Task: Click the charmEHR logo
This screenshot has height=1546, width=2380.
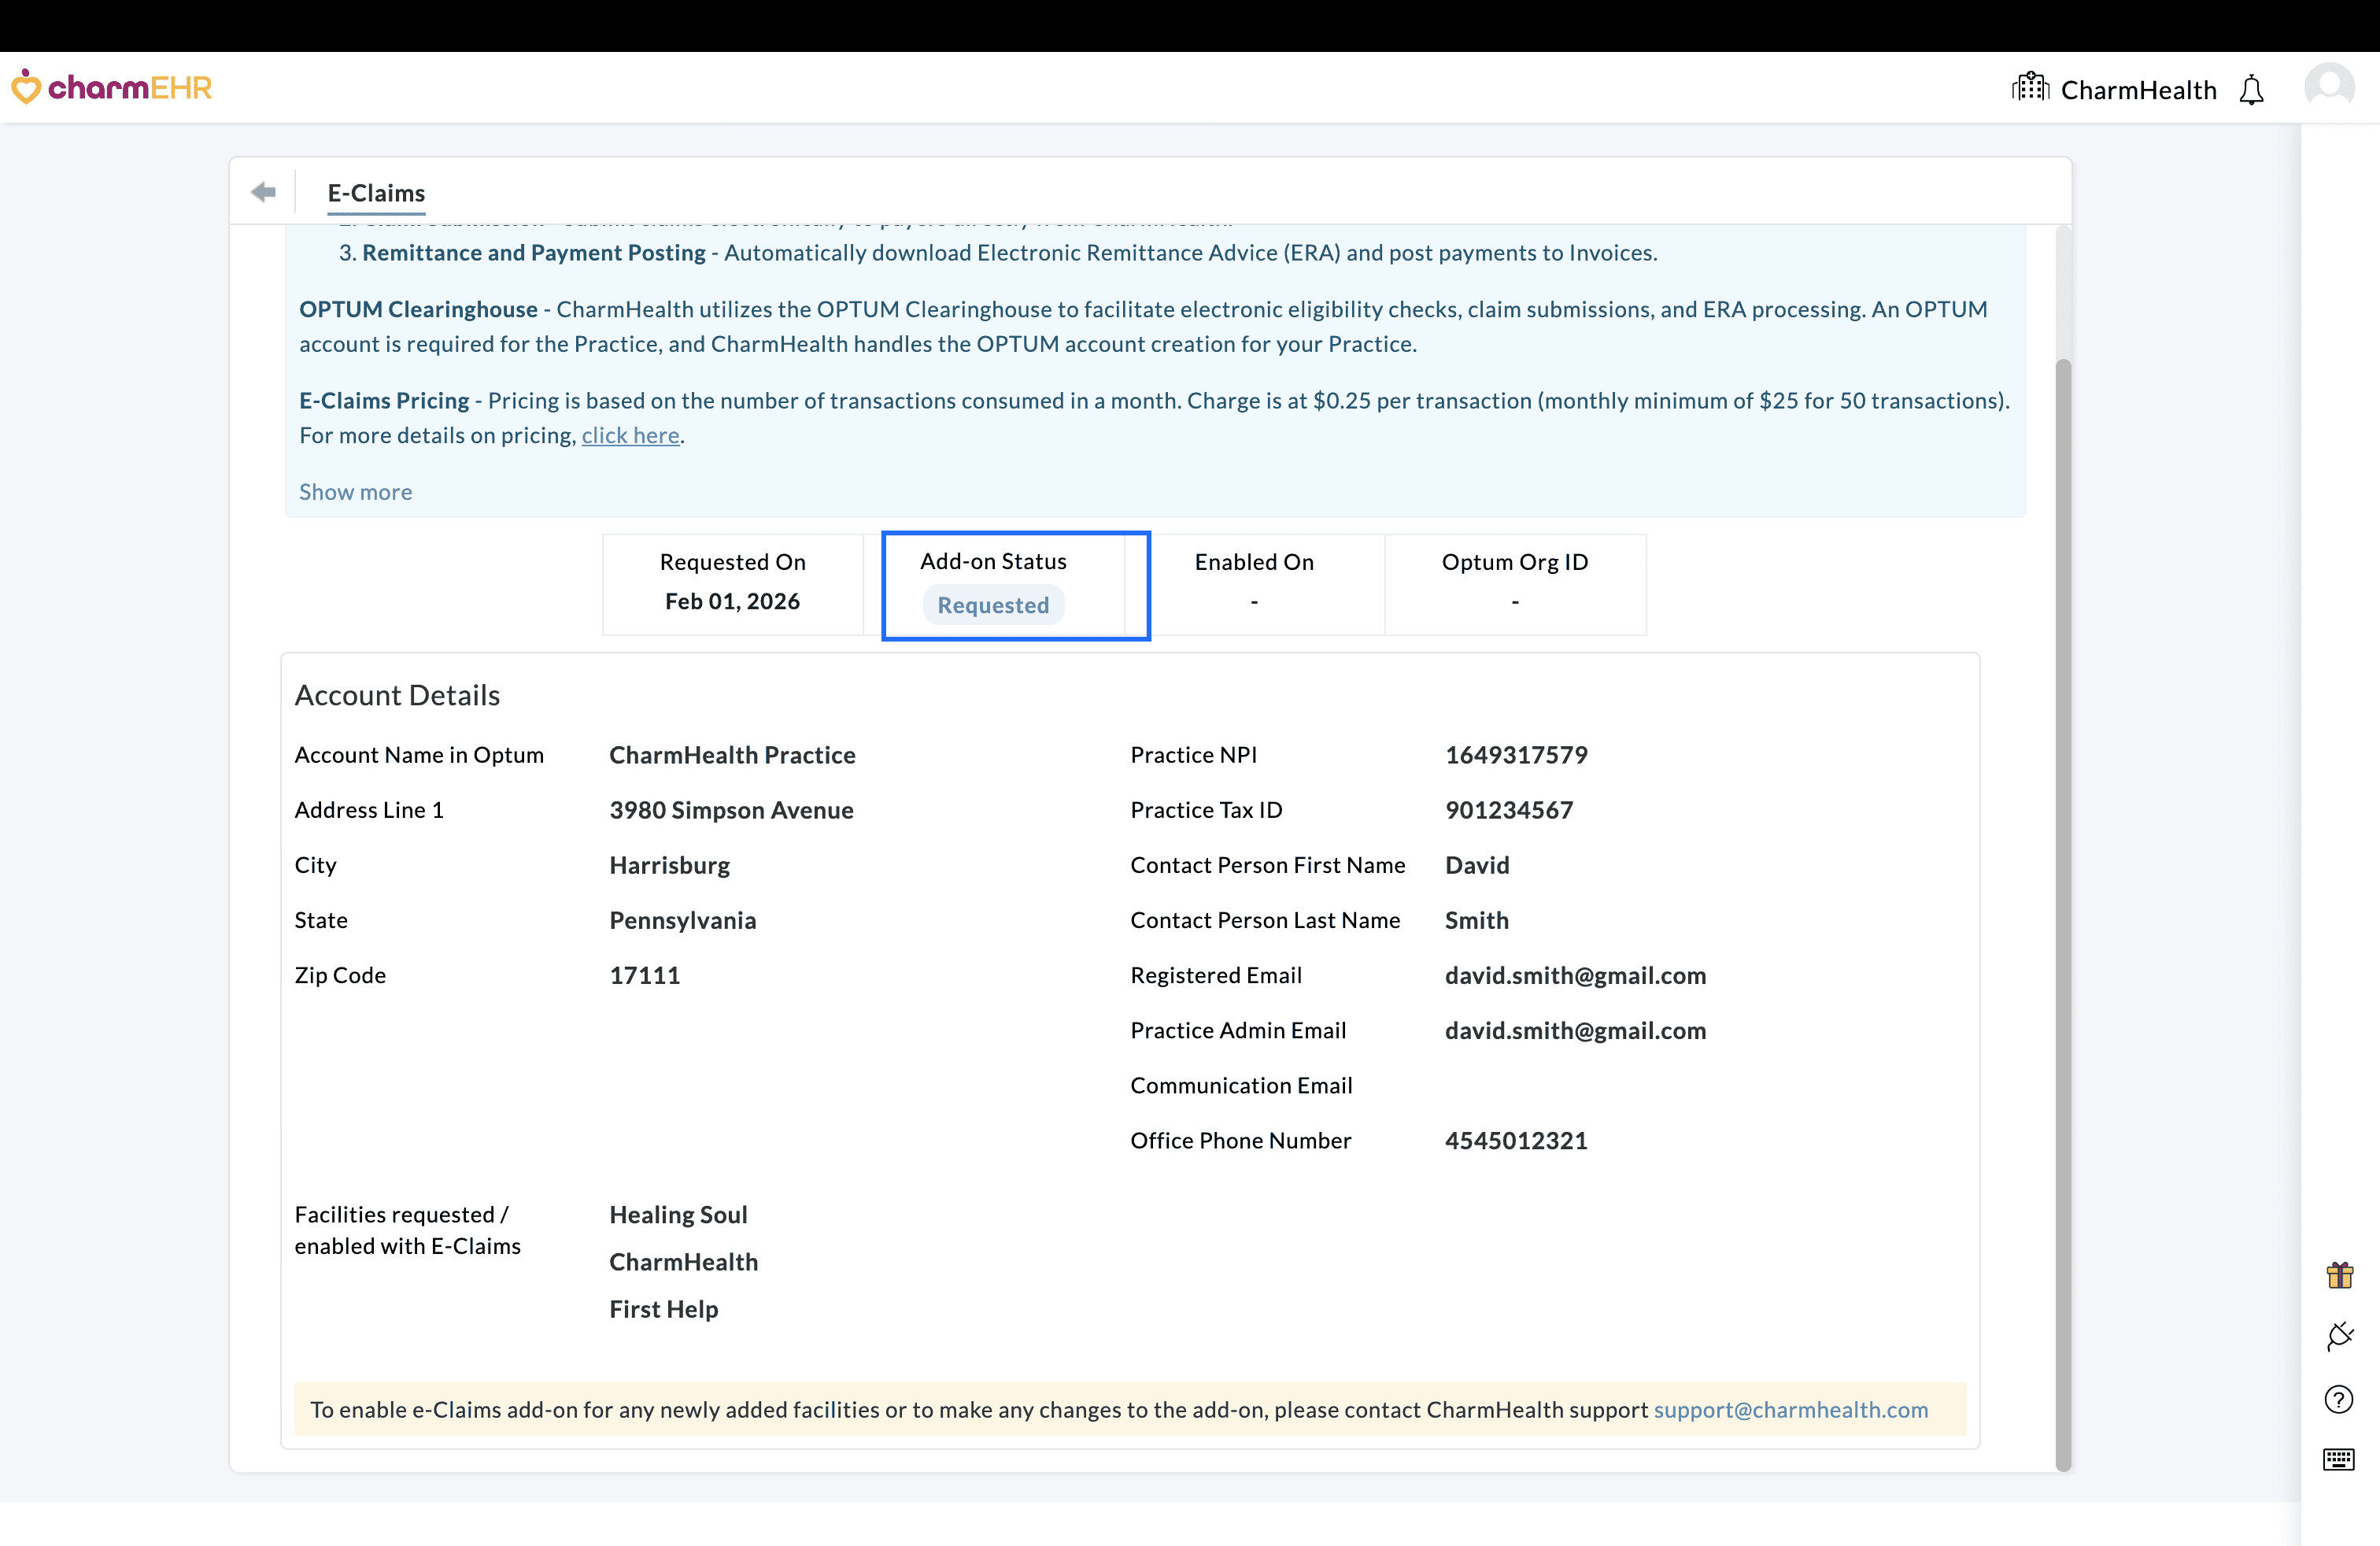Action: 112,88
